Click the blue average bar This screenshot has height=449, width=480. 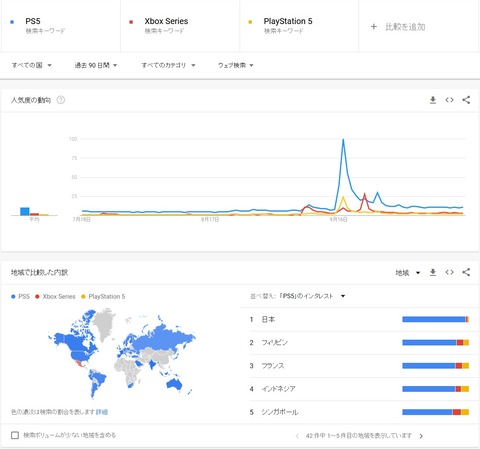pos(25,211)
